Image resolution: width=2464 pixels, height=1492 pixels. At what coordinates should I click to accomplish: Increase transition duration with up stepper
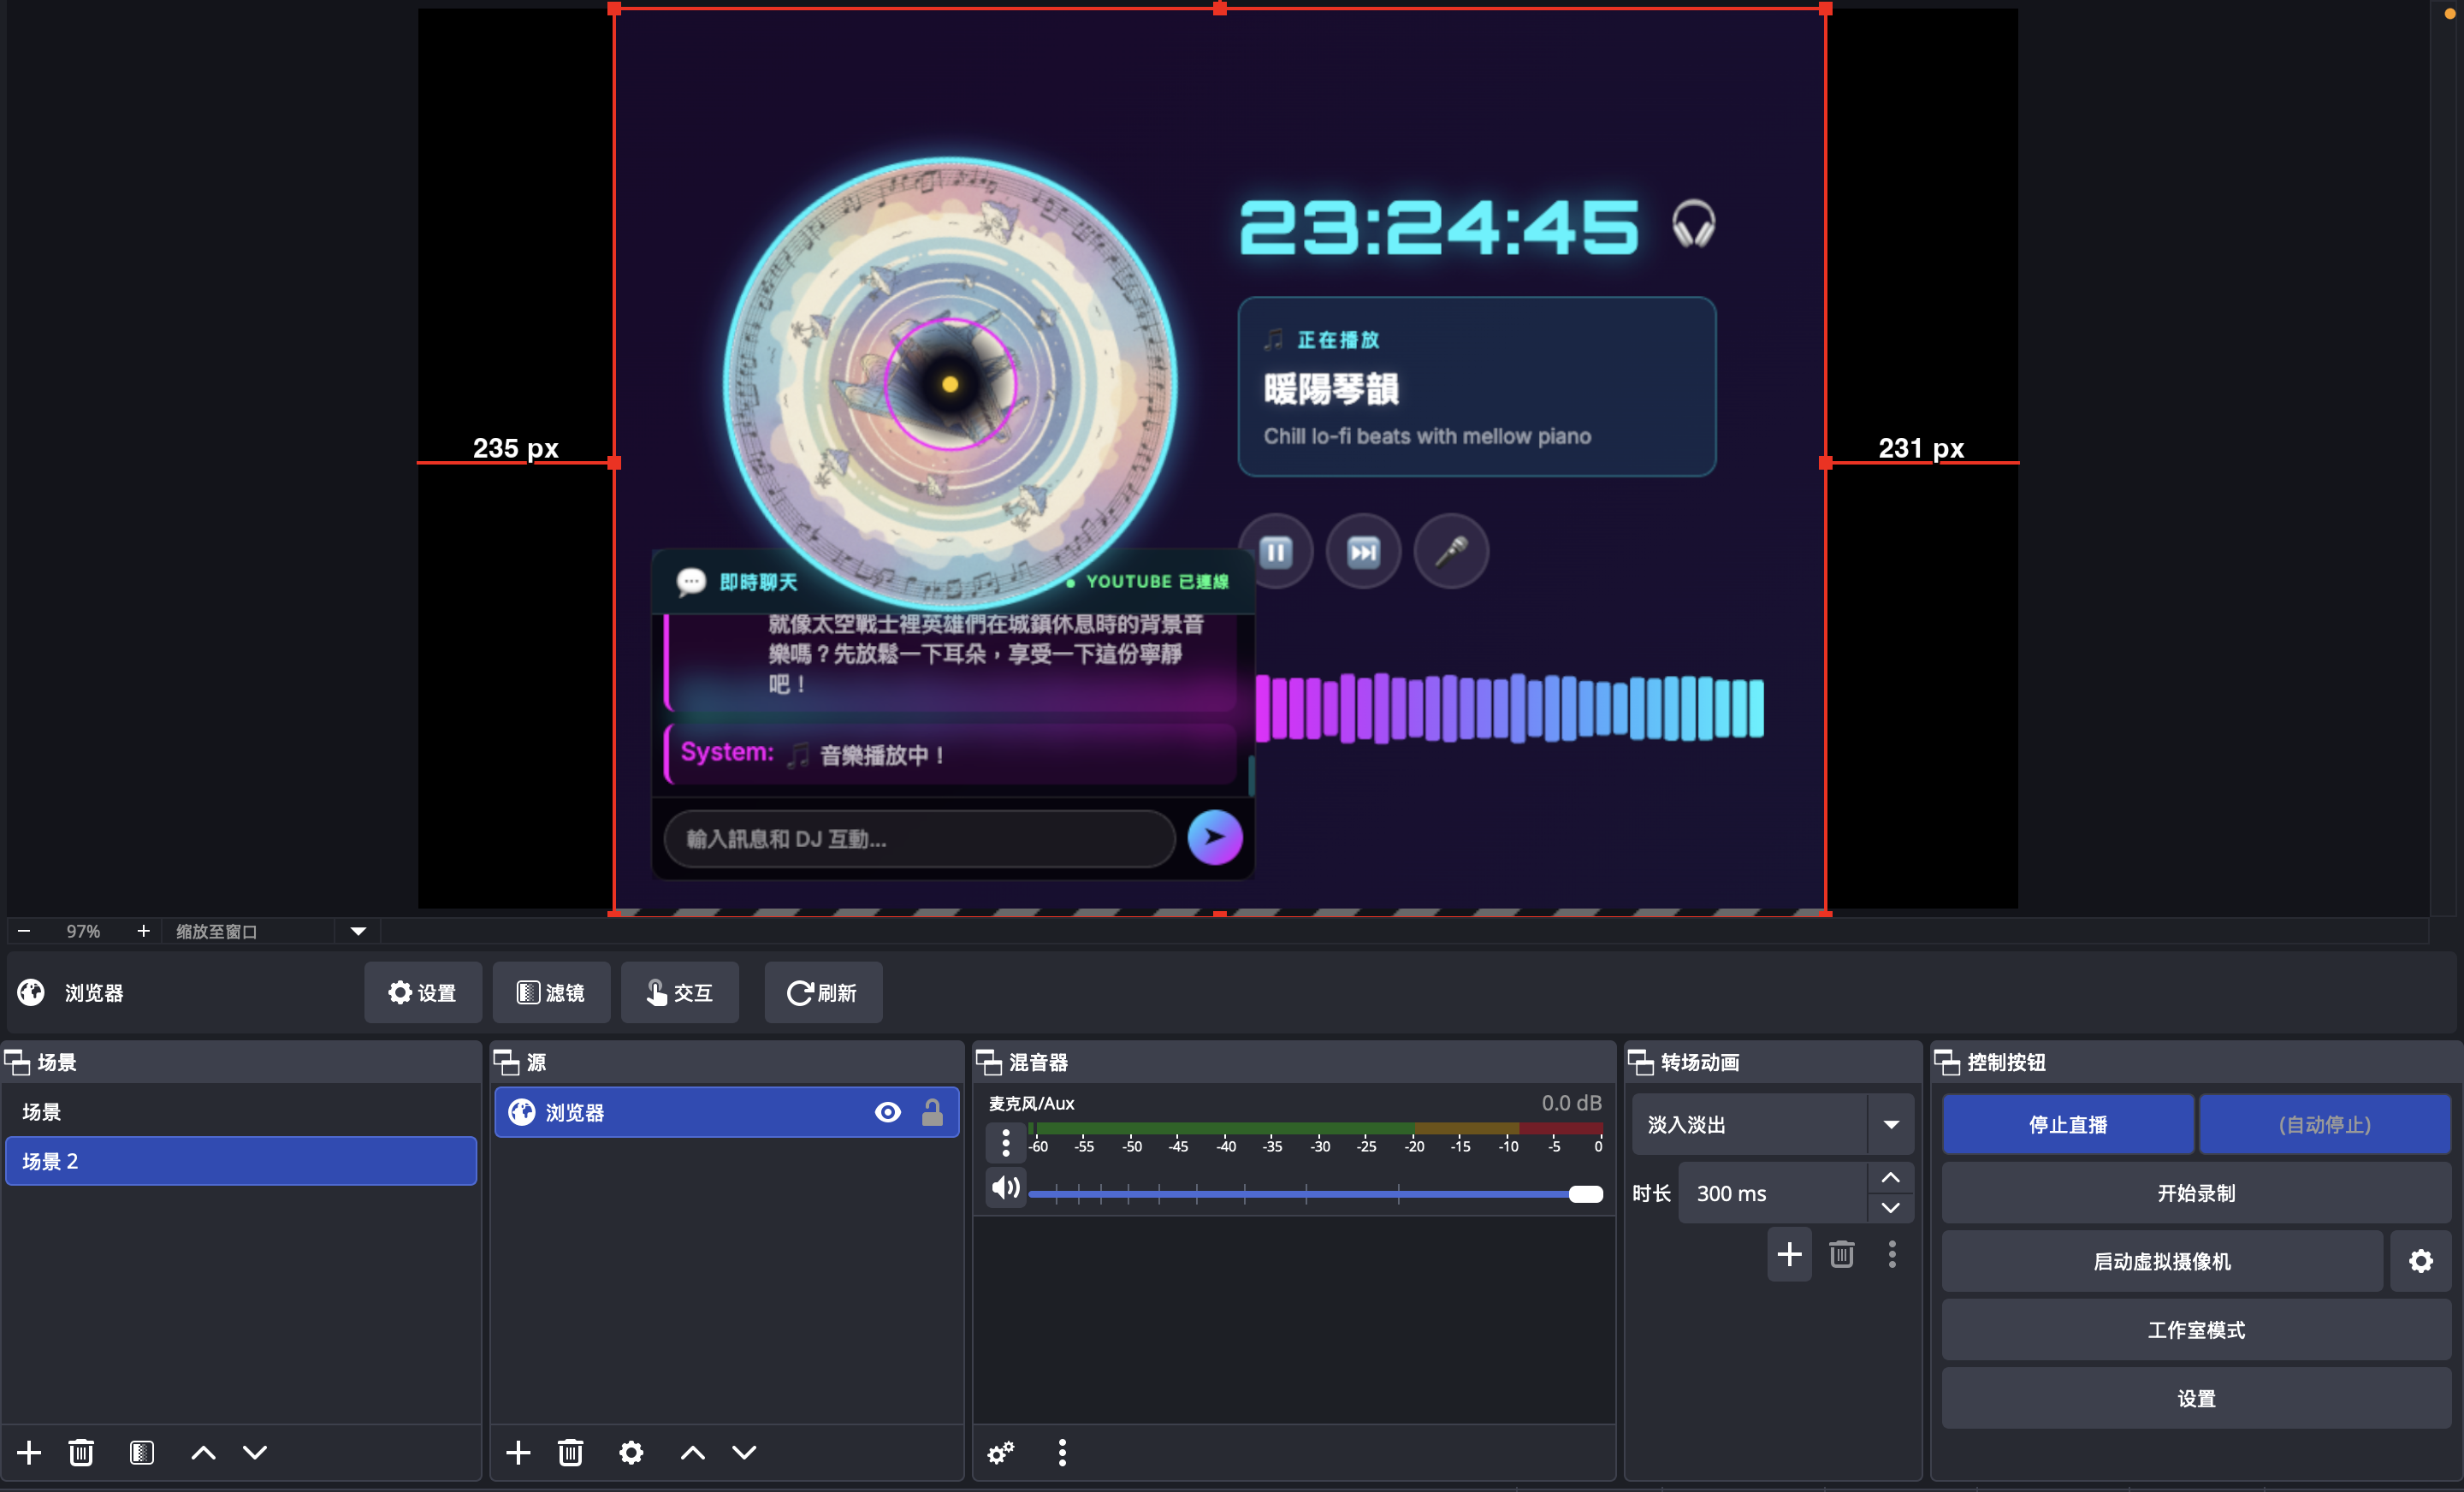pos(1890,1178)
